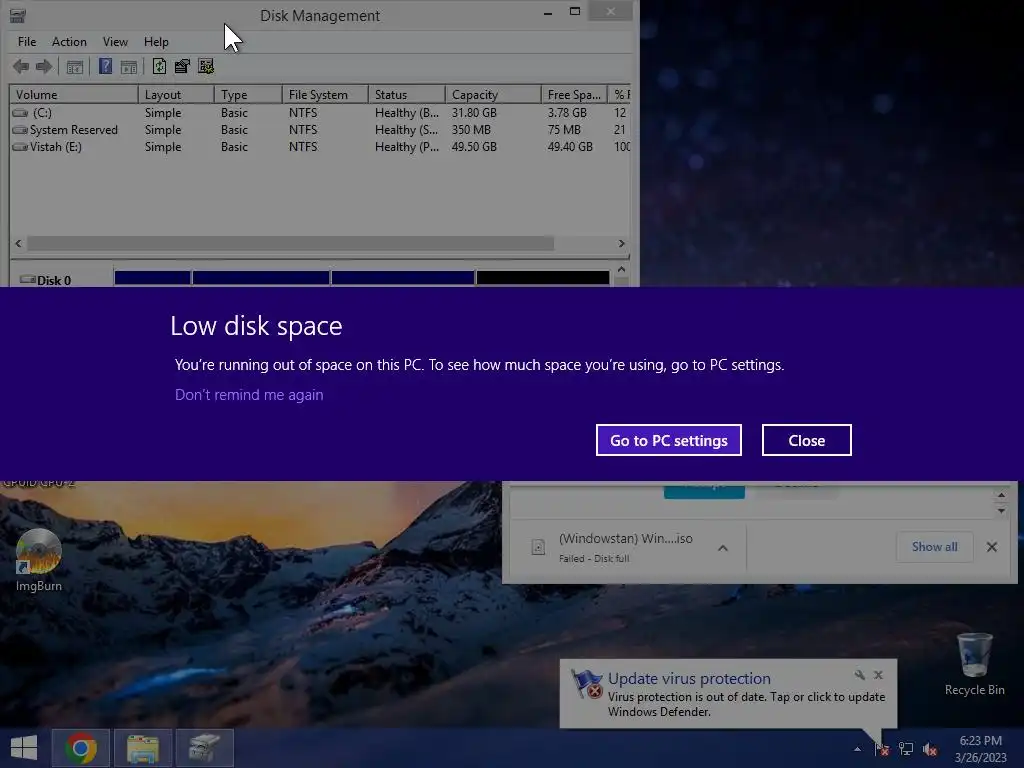Click the Disk Management title bar icon

tap(18, 15)
